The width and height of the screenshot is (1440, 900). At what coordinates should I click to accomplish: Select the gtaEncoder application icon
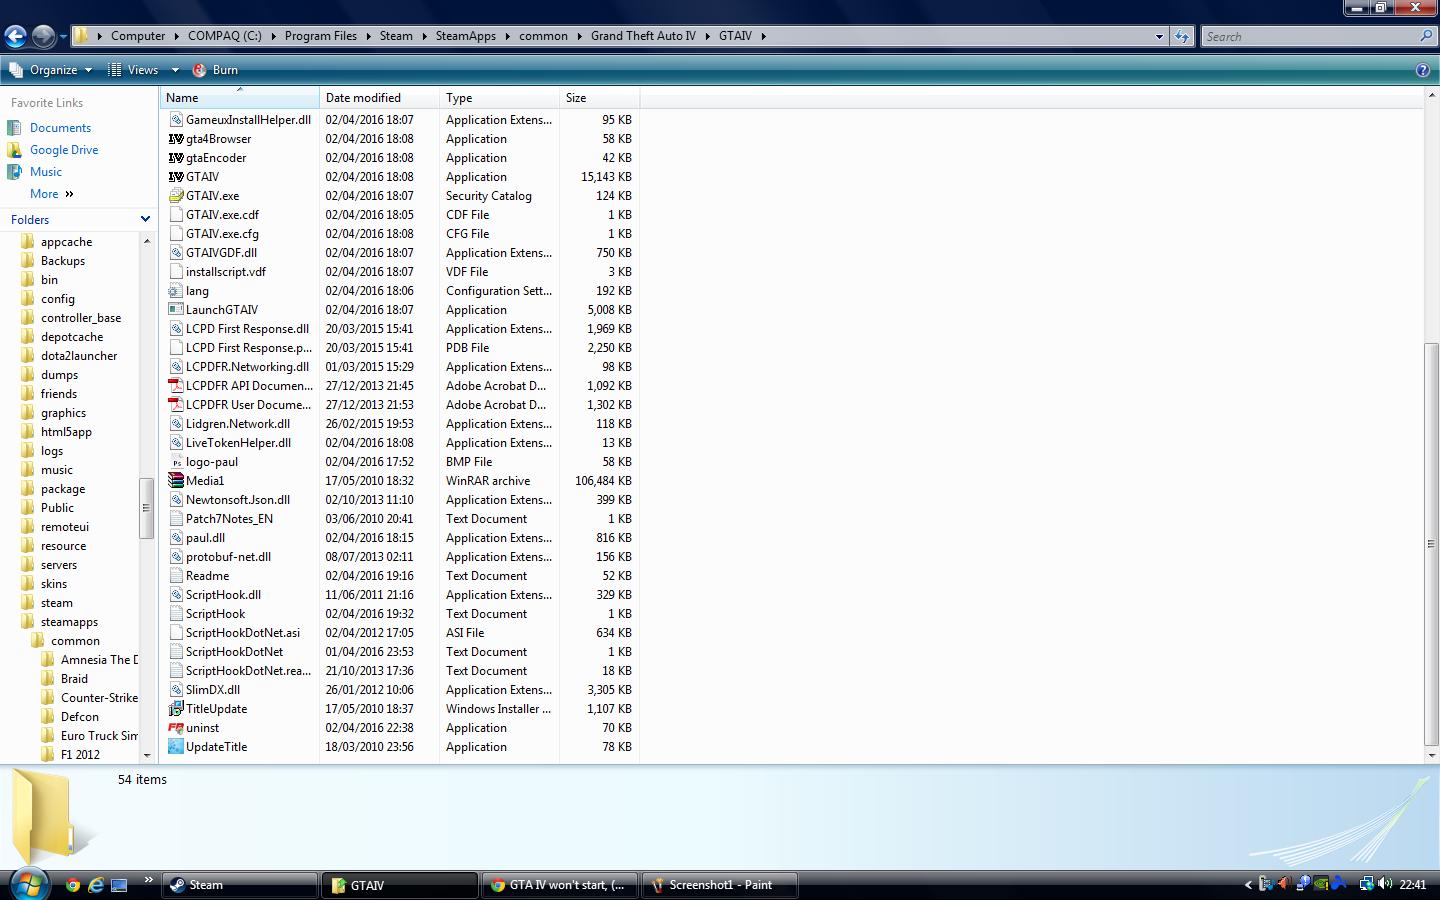click(176, 158)
